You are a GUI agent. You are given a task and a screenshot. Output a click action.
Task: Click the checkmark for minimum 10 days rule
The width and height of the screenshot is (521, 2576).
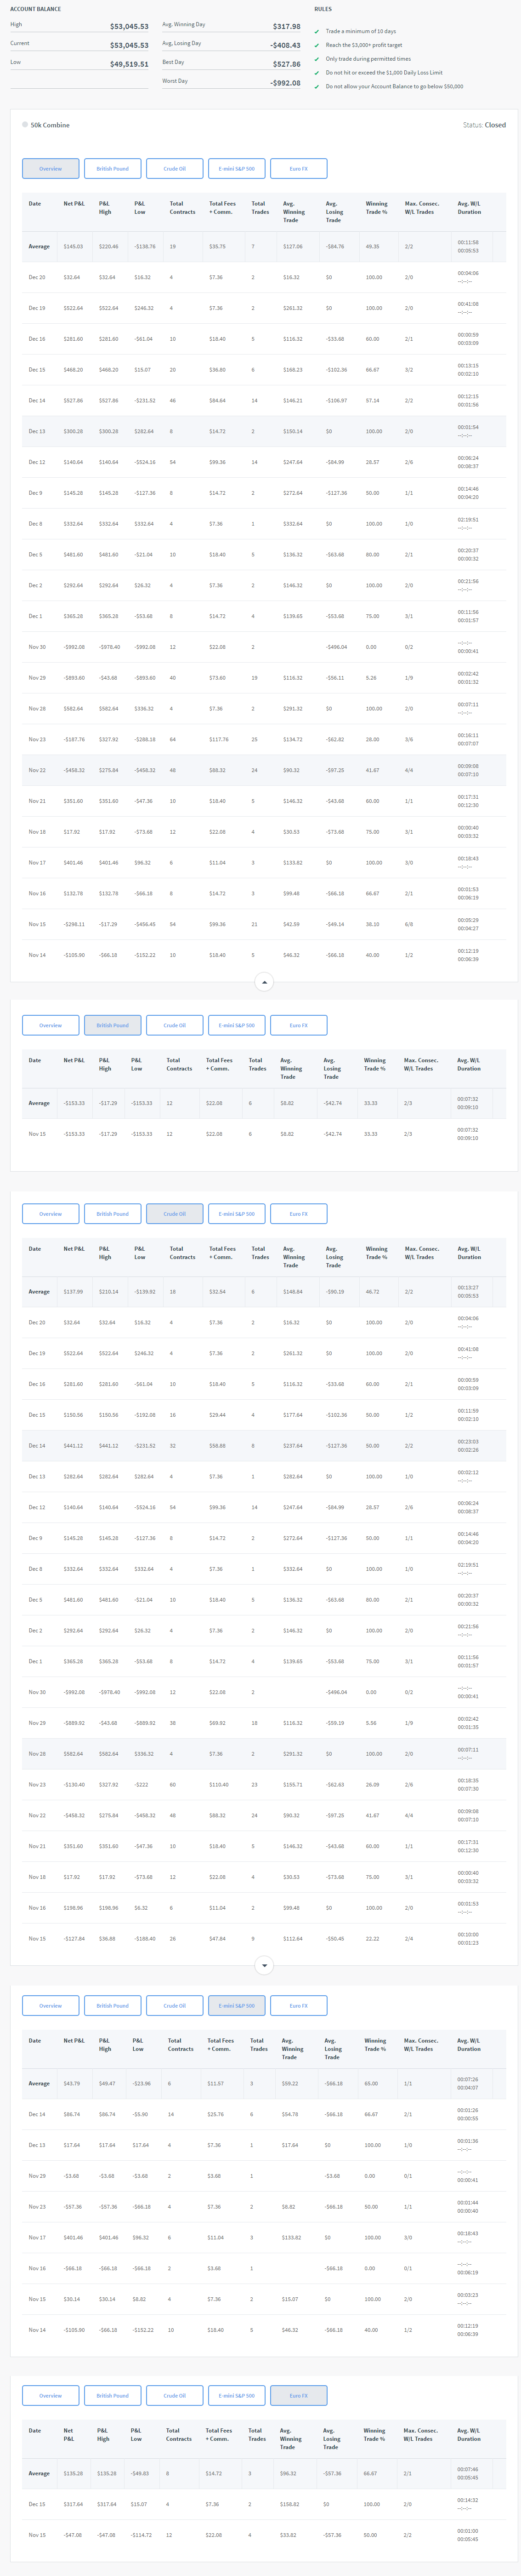click(x=317, y=31)
